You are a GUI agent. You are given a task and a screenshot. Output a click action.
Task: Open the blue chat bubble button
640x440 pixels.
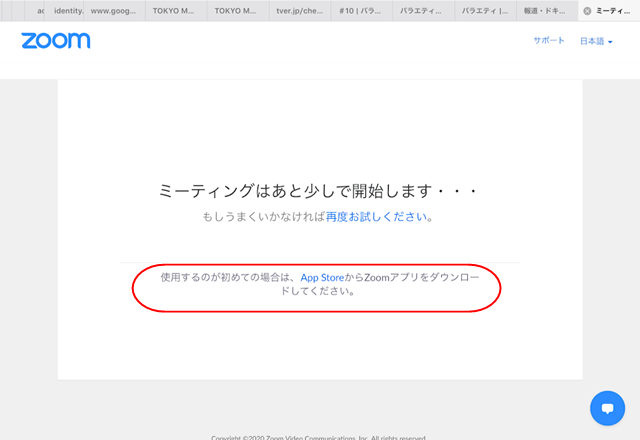point(607,408)
